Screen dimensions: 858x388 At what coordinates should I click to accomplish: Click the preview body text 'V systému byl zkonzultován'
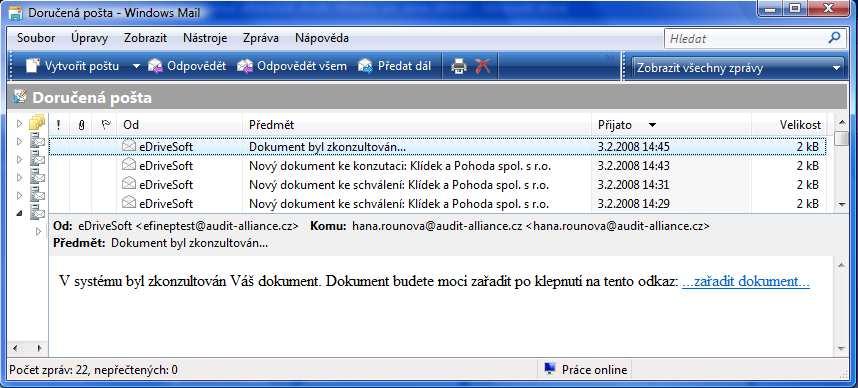[x=142, y=282]
